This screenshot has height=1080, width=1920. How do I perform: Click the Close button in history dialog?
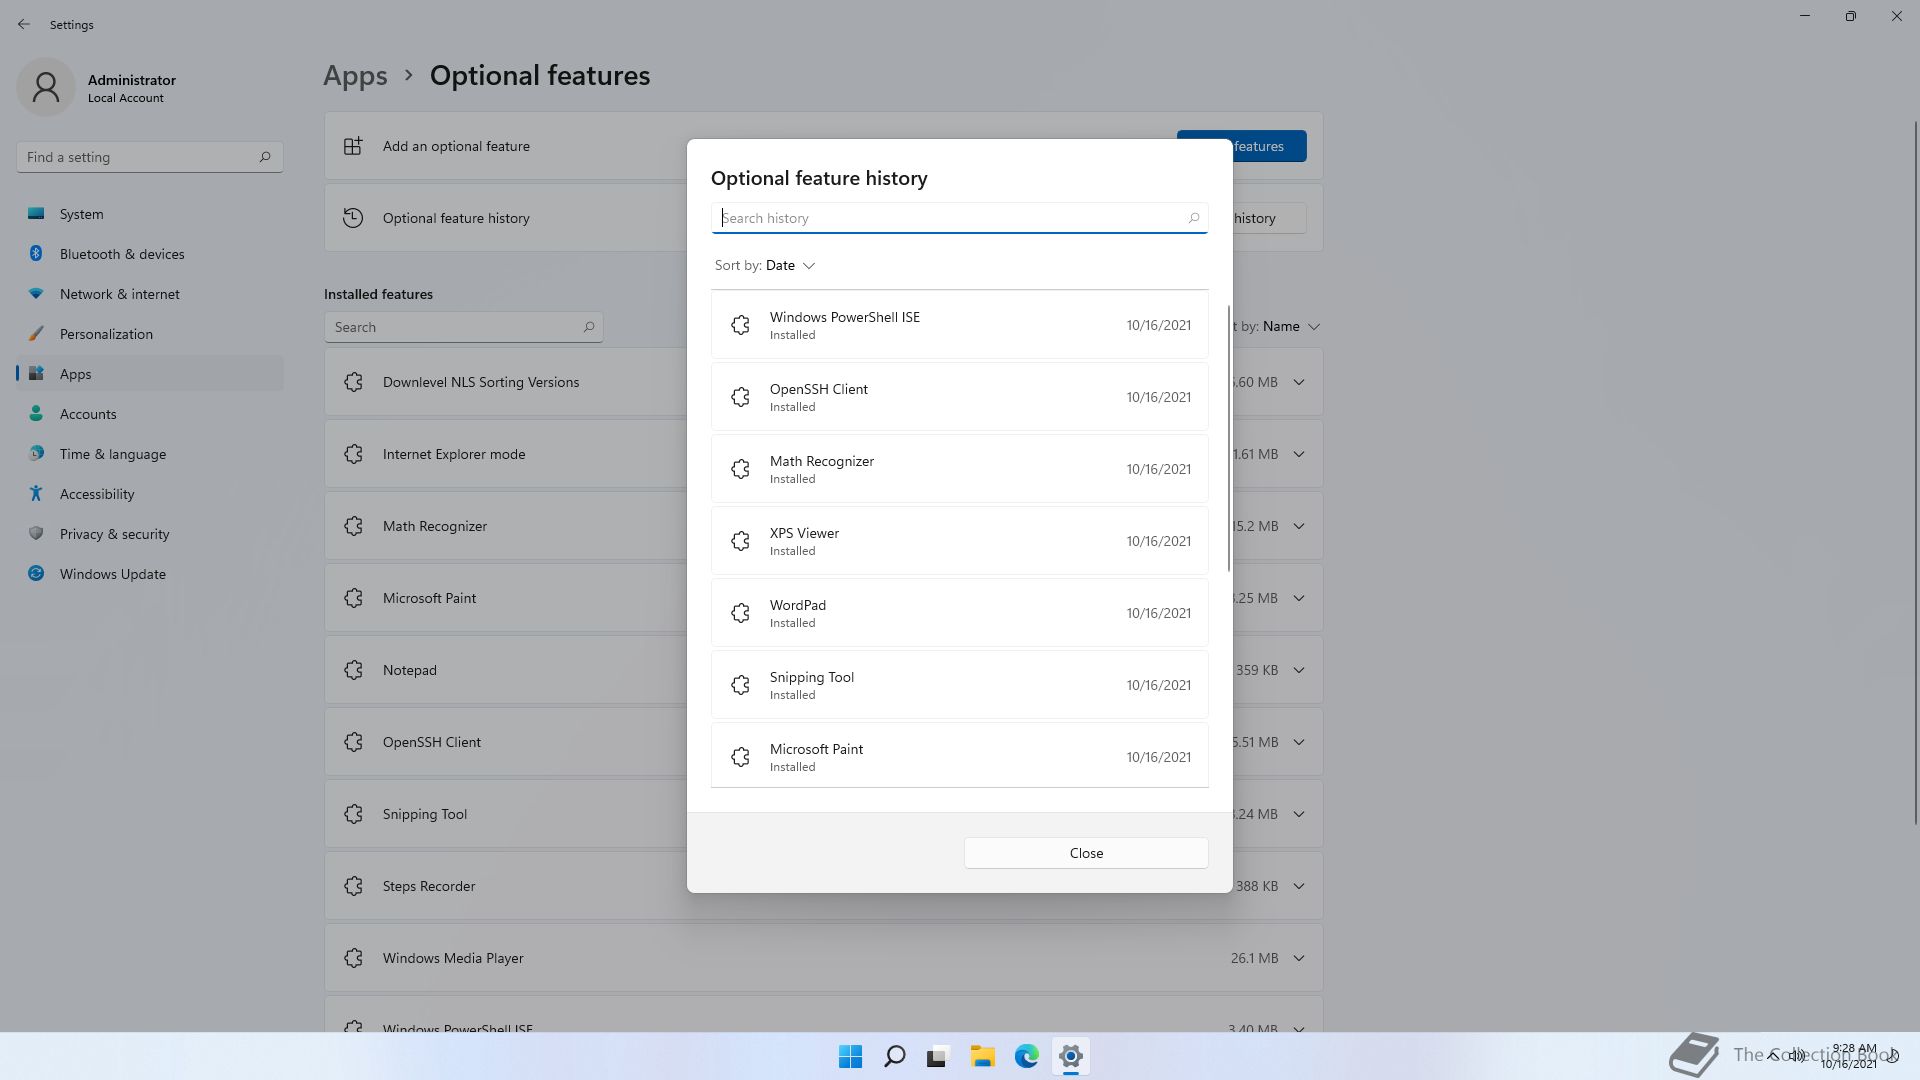tap(1086, 853)
